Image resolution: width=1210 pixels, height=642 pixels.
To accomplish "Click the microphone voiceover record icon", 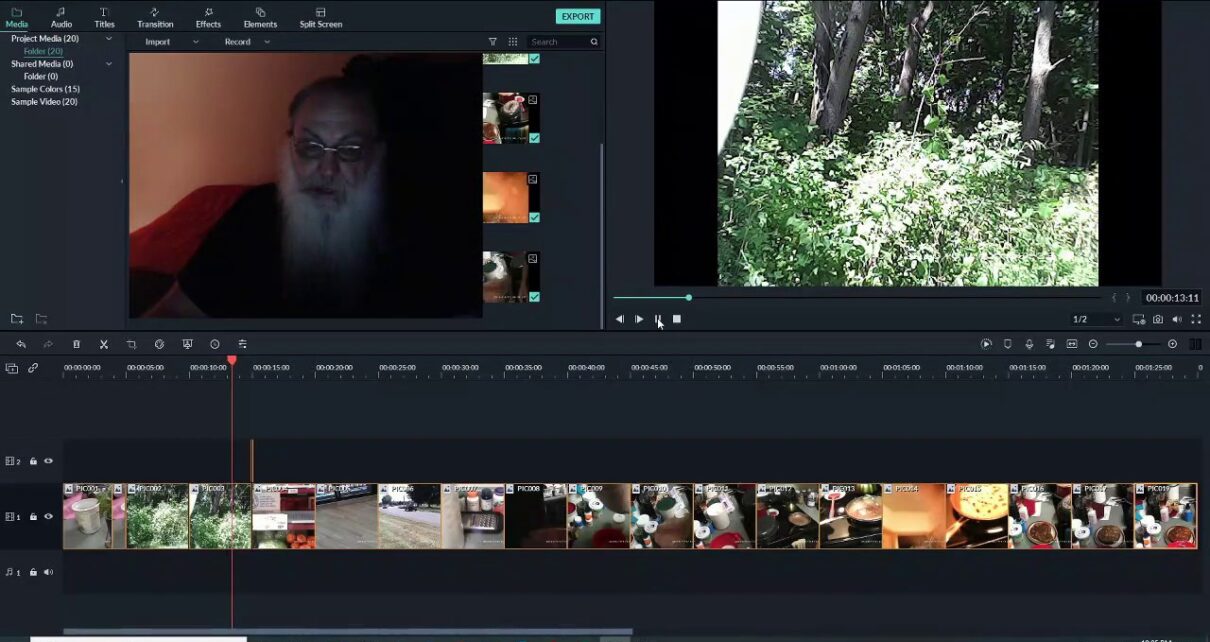I will click(1029, 344).
